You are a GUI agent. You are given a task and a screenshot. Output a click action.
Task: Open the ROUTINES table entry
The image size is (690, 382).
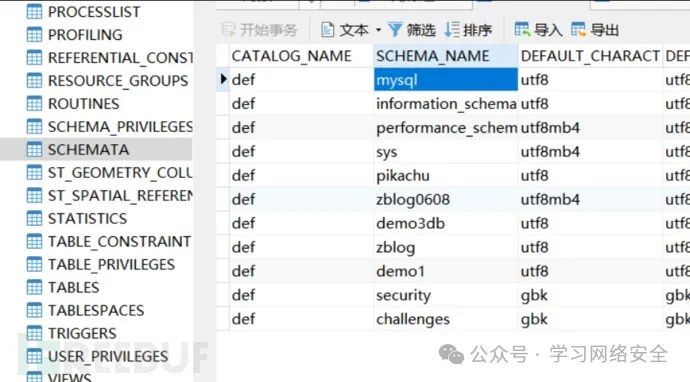pyautogui.click(x=84, y=104)
